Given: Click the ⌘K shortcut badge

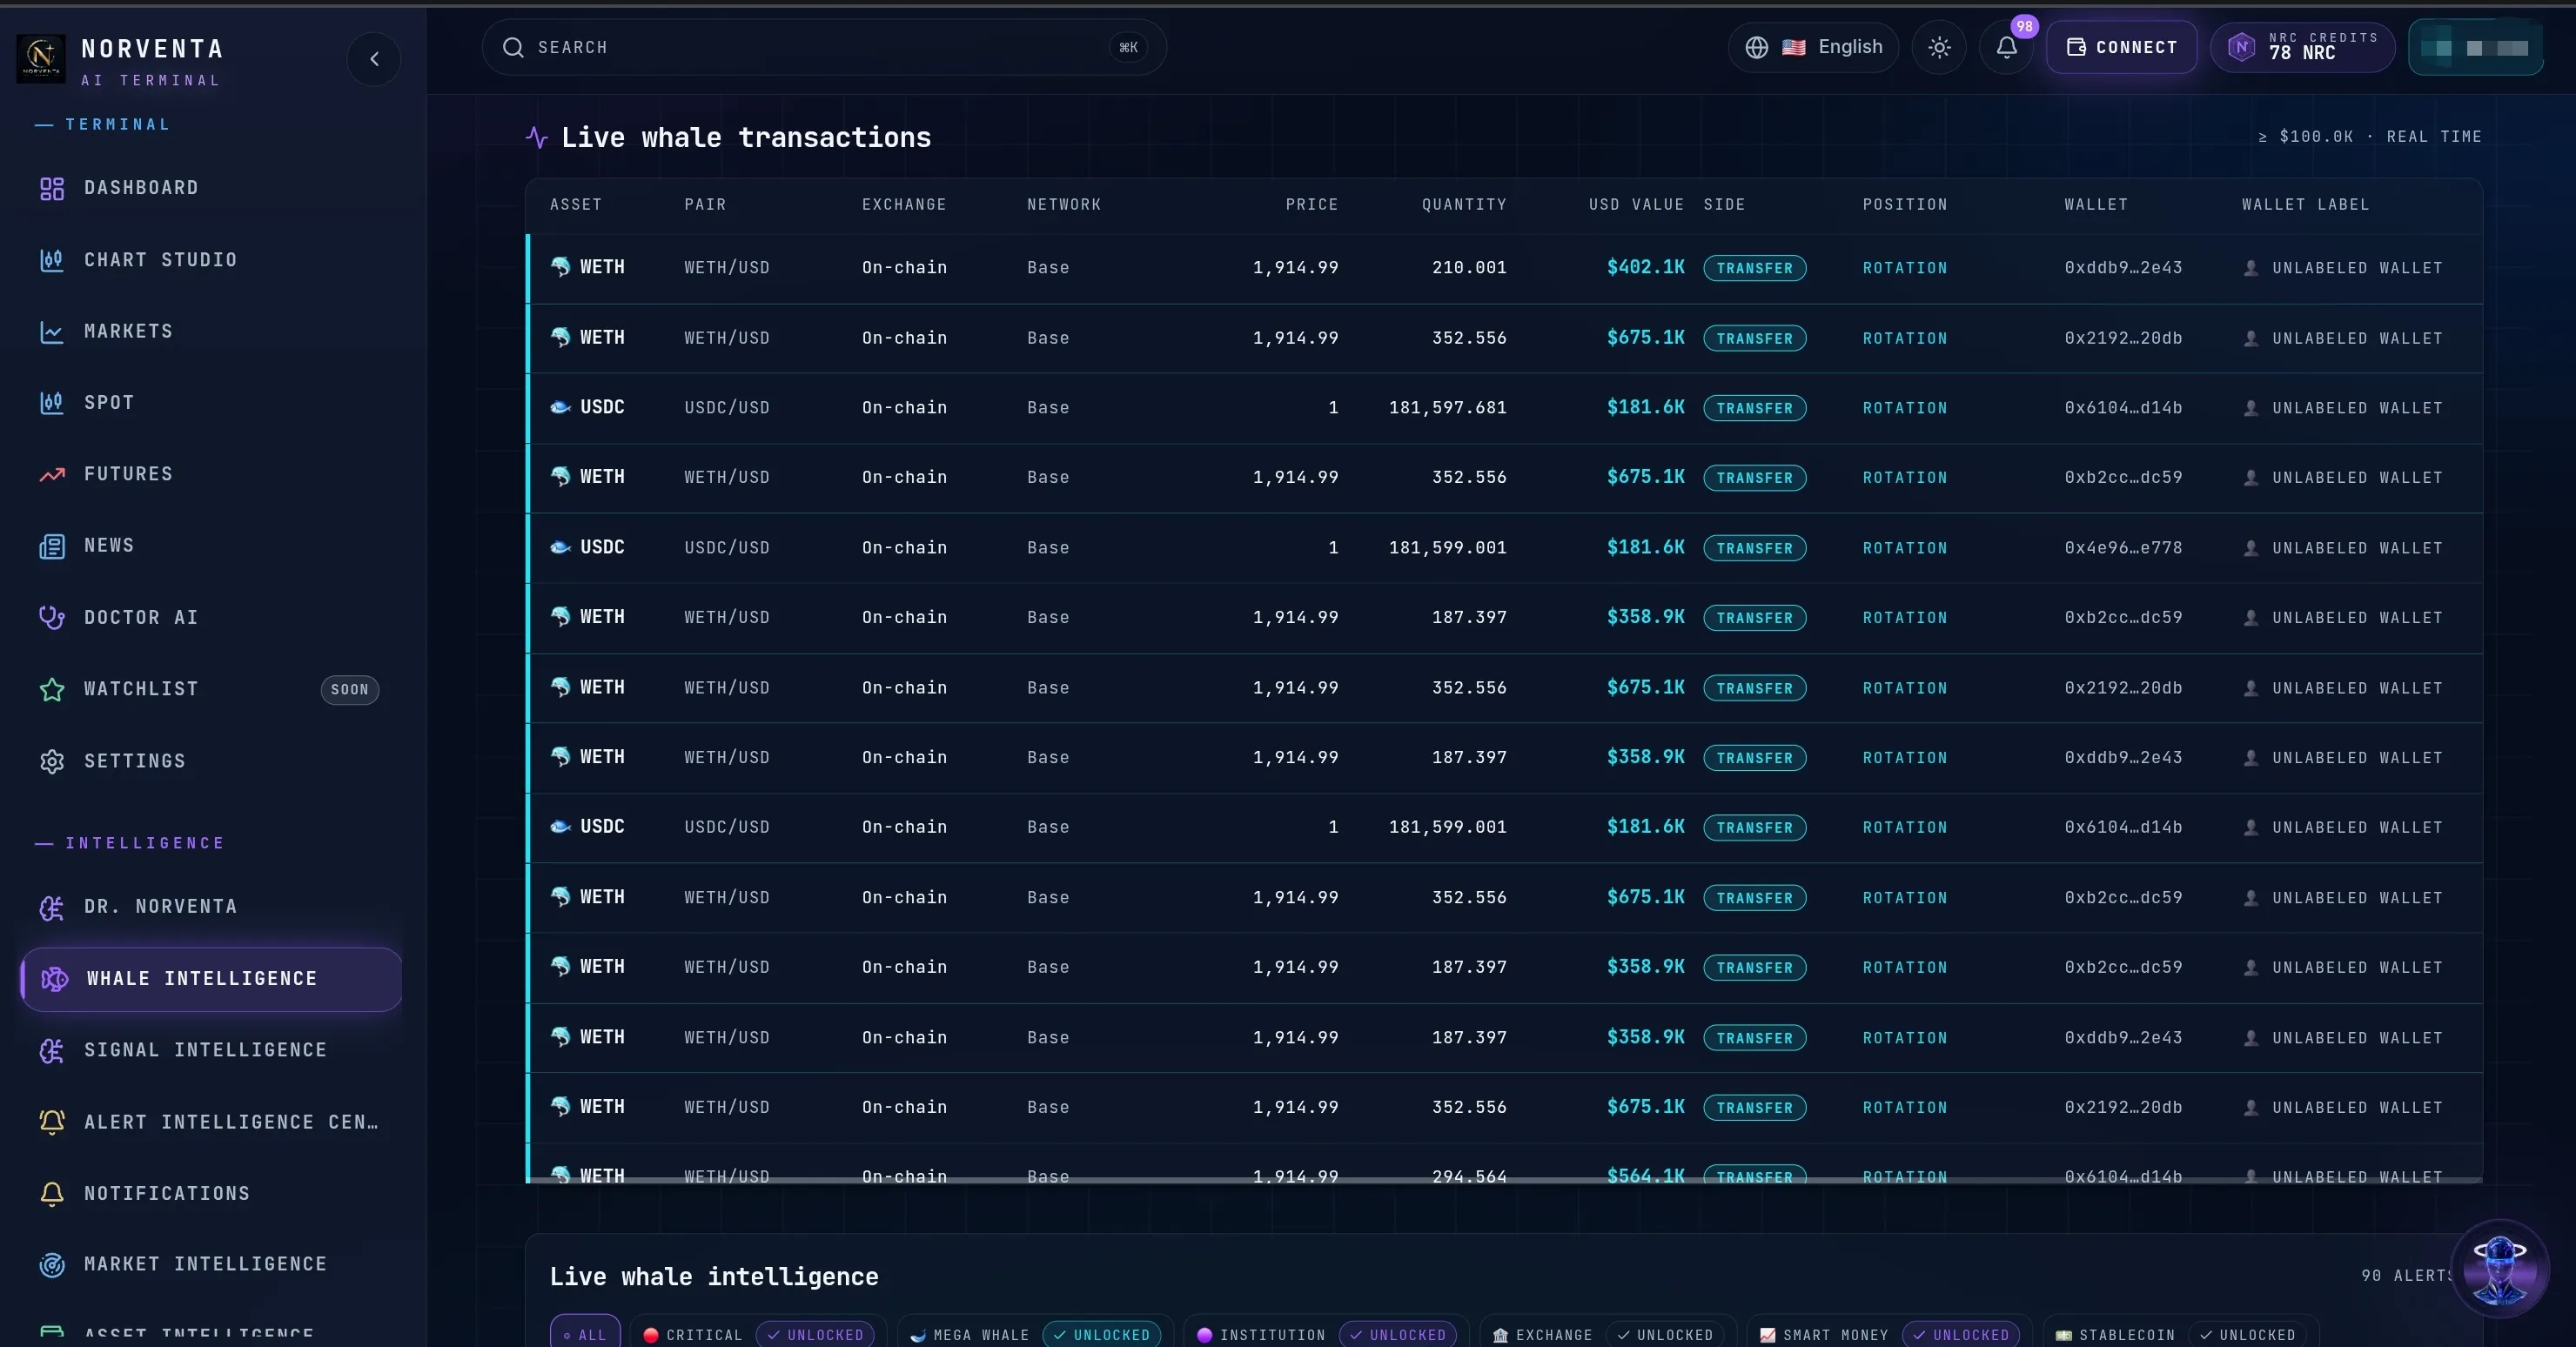Looking at the screenshot, I should (1128, 48).
